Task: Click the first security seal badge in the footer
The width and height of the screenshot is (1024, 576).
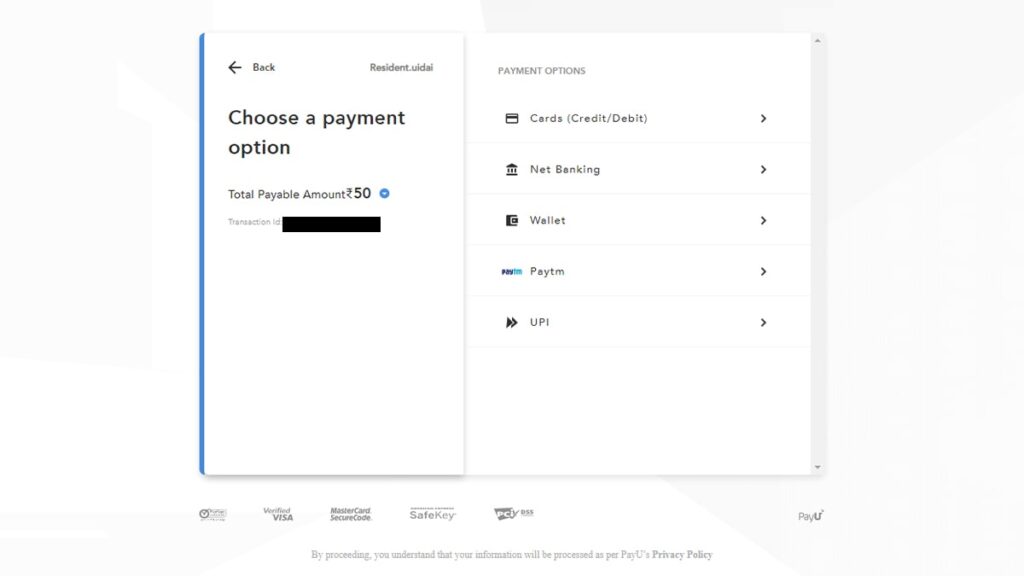Action: coord(213,515)
